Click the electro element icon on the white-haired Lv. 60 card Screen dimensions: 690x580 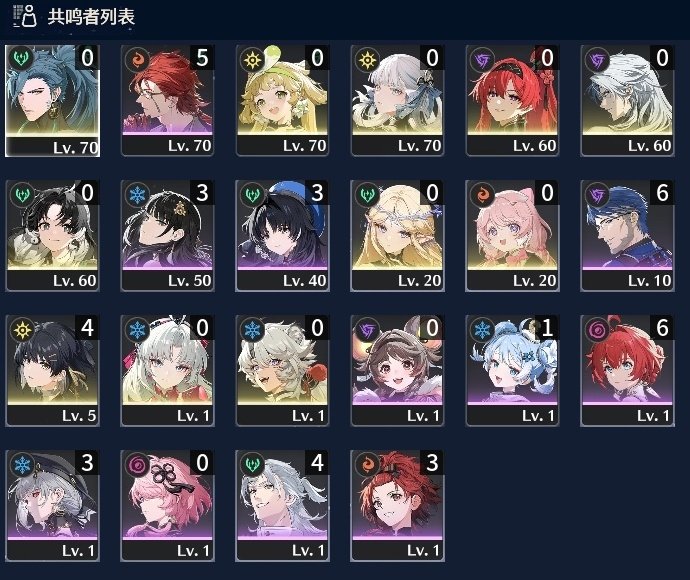pos(597,59)
